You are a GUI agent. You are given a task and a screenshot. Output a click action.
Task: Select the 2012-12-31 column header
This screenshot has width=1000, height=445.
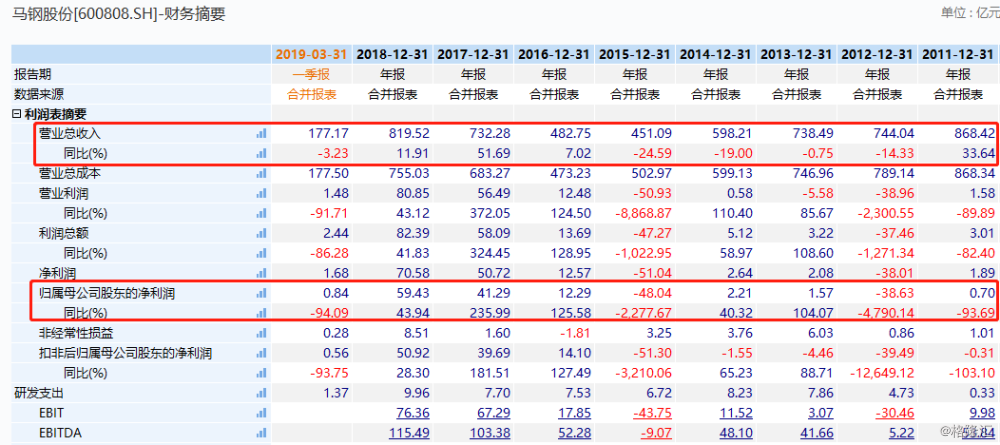click(877, 54)
